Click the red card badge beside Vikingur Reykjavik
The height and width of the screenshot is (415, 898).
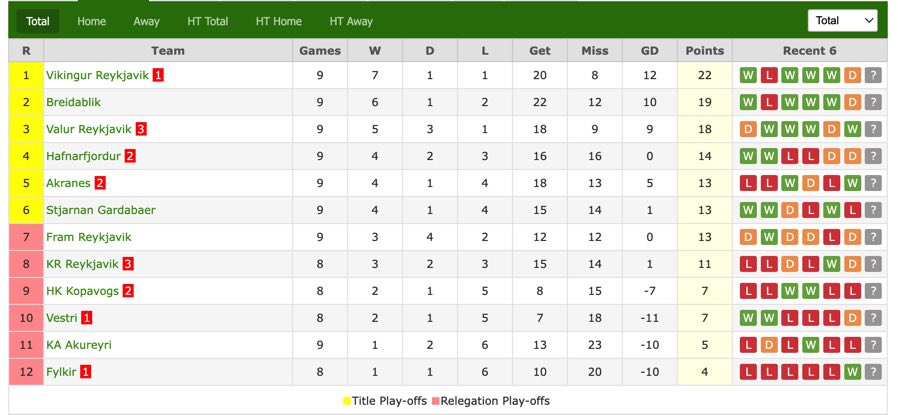158,75
